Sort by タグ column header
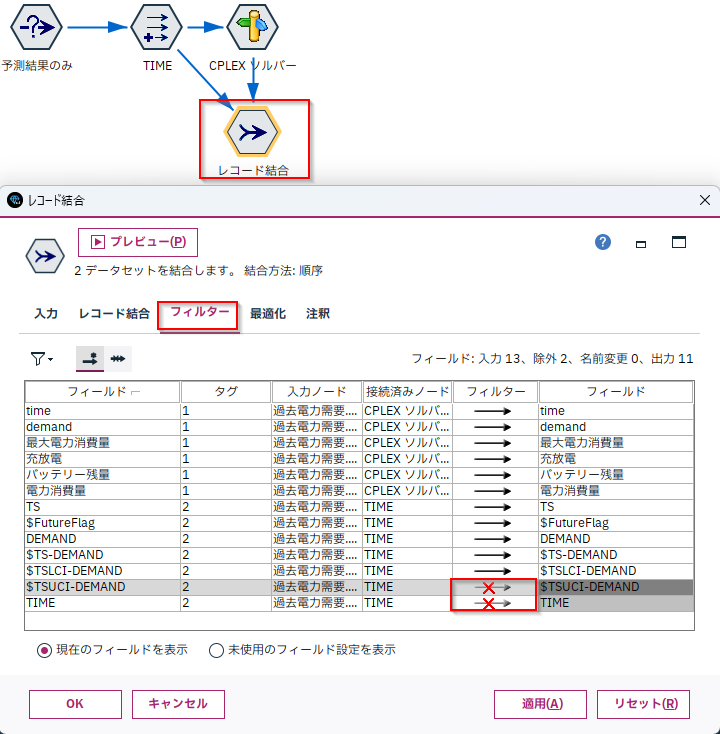720x734 pixels. pos(226,392)
